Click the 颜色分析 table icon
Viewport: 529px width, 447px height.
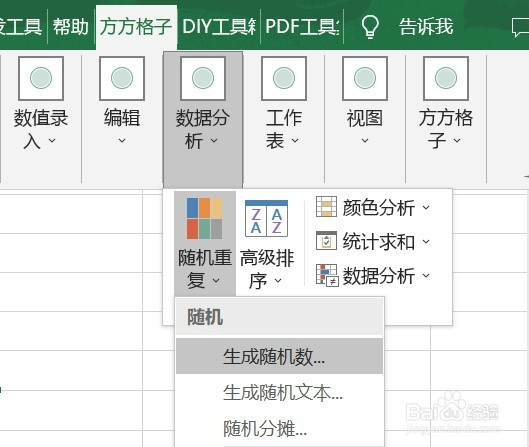(x=326, y=206)
